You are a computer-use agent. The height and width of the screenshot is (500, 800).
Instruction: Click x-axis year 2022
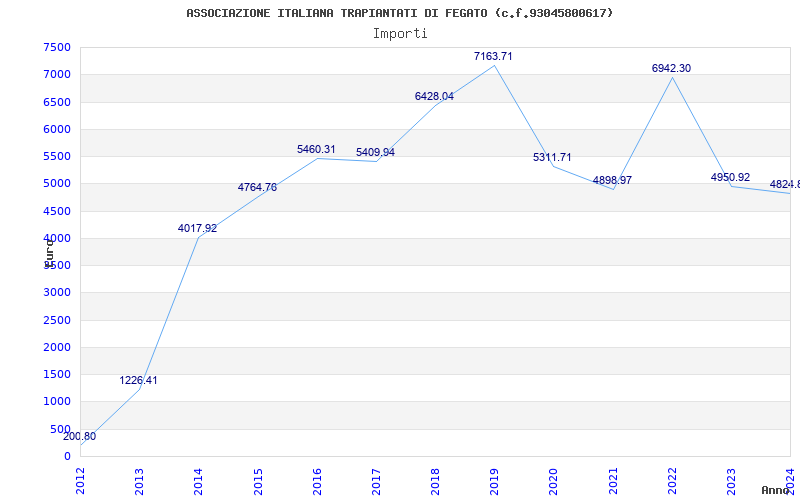(x=672, y=481)
